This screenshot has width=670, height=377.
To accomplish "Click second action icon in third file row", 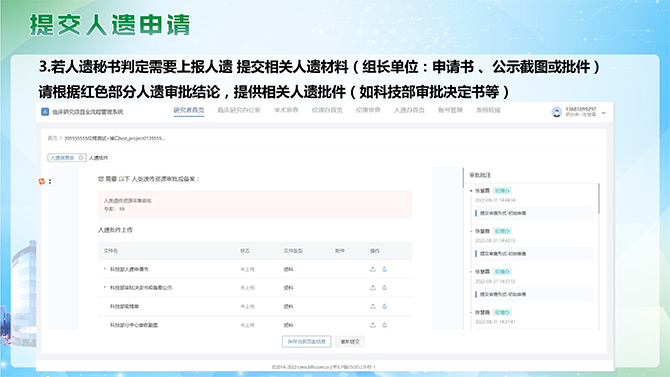I will coord(384,306).
